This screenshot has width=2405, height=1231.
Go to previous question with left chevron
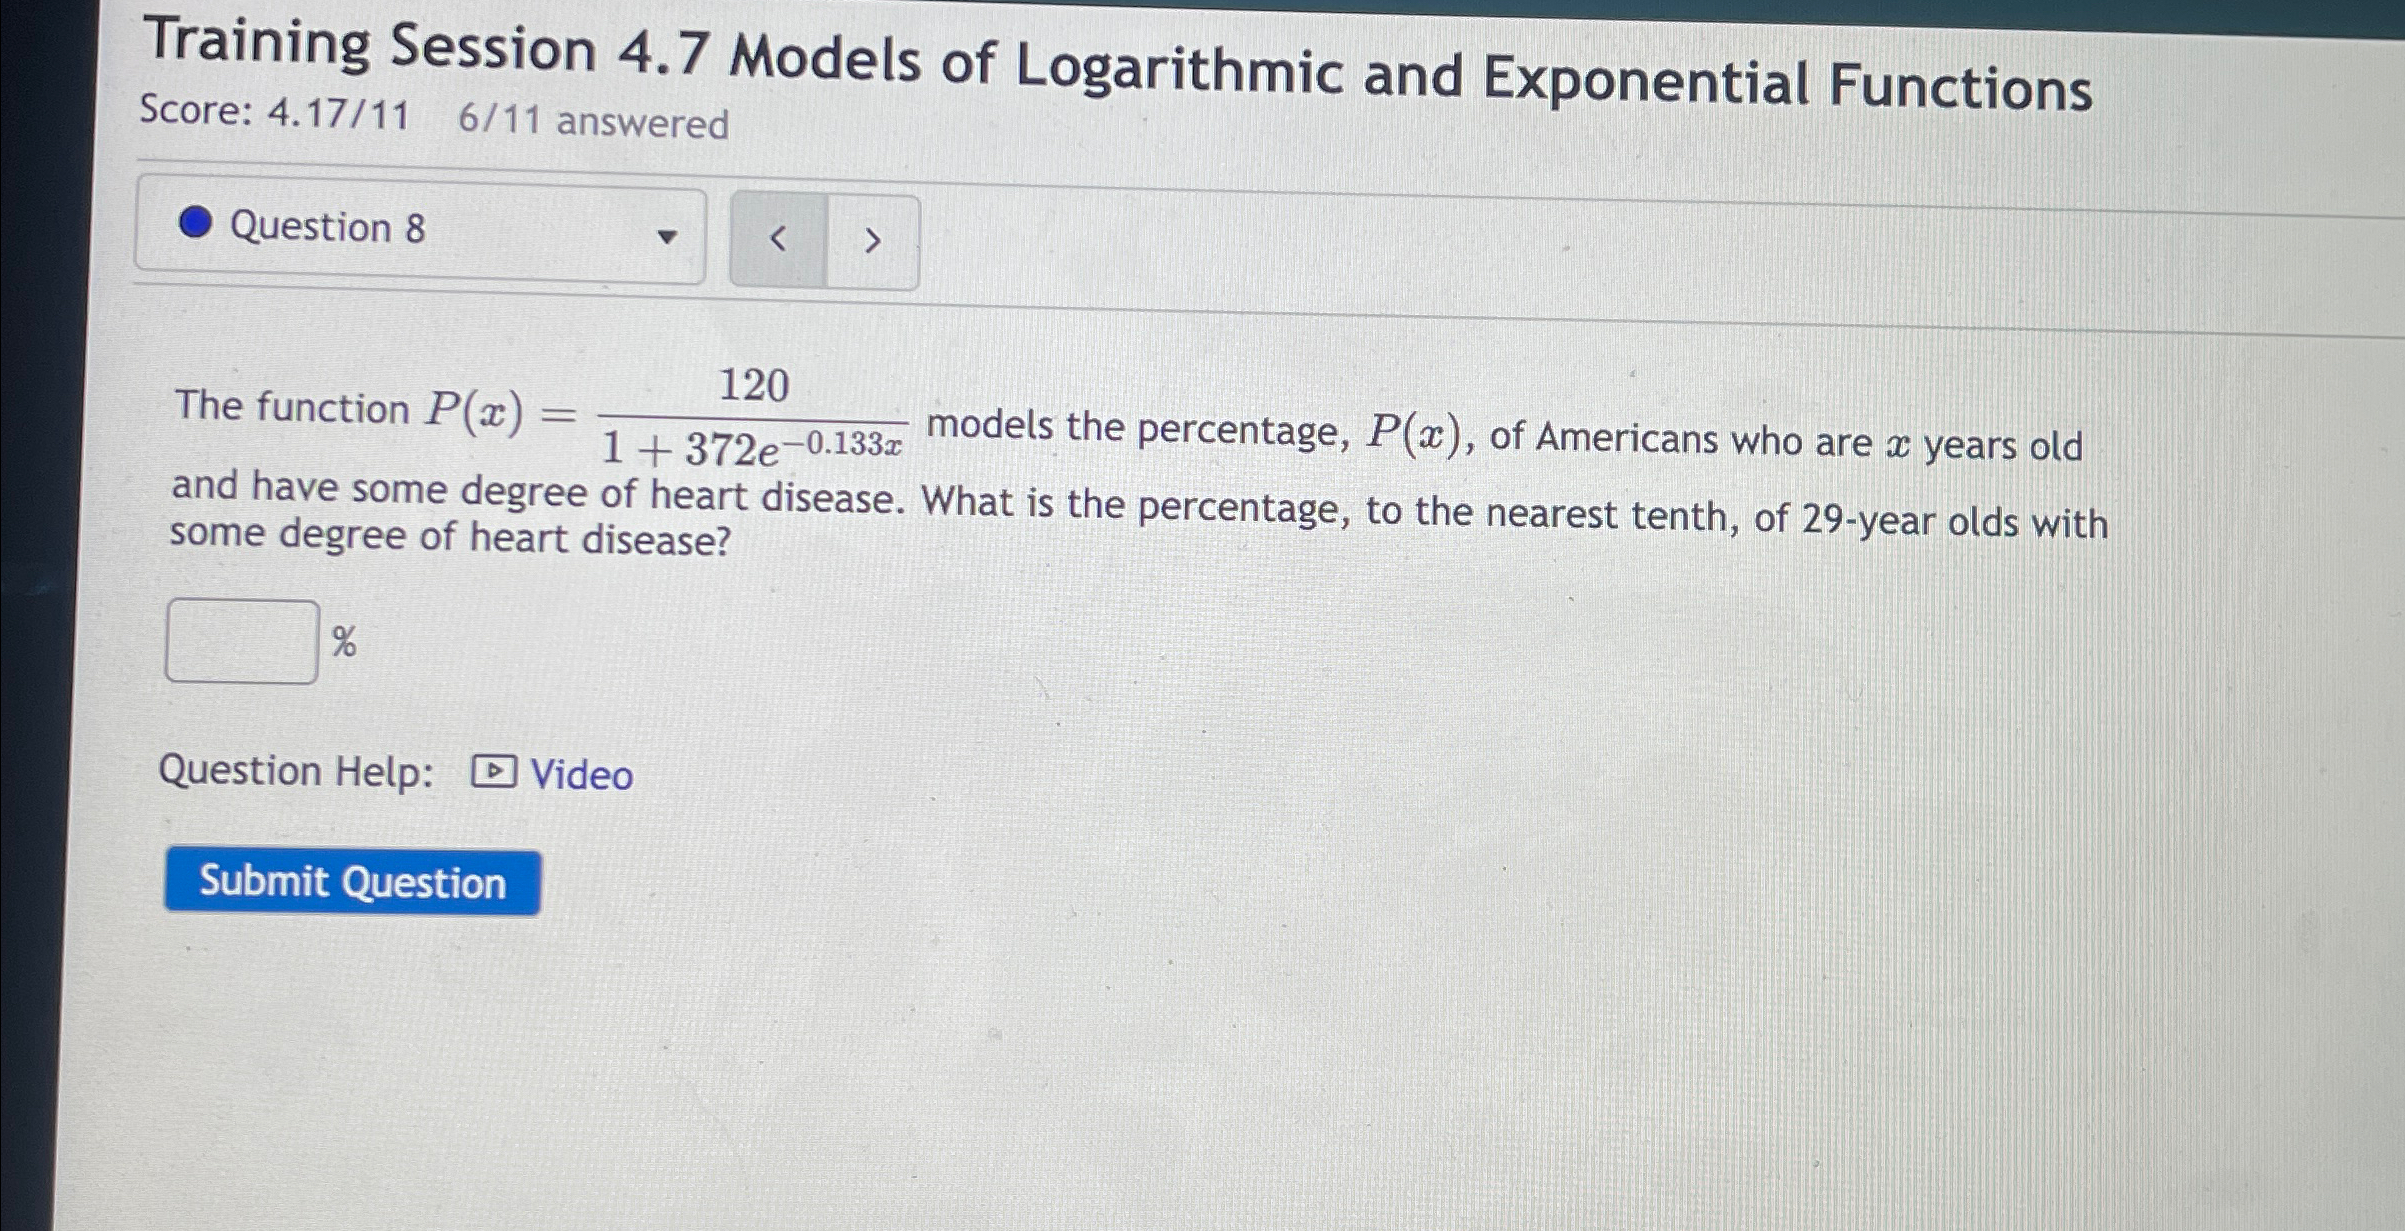click(x=778, y=240)
